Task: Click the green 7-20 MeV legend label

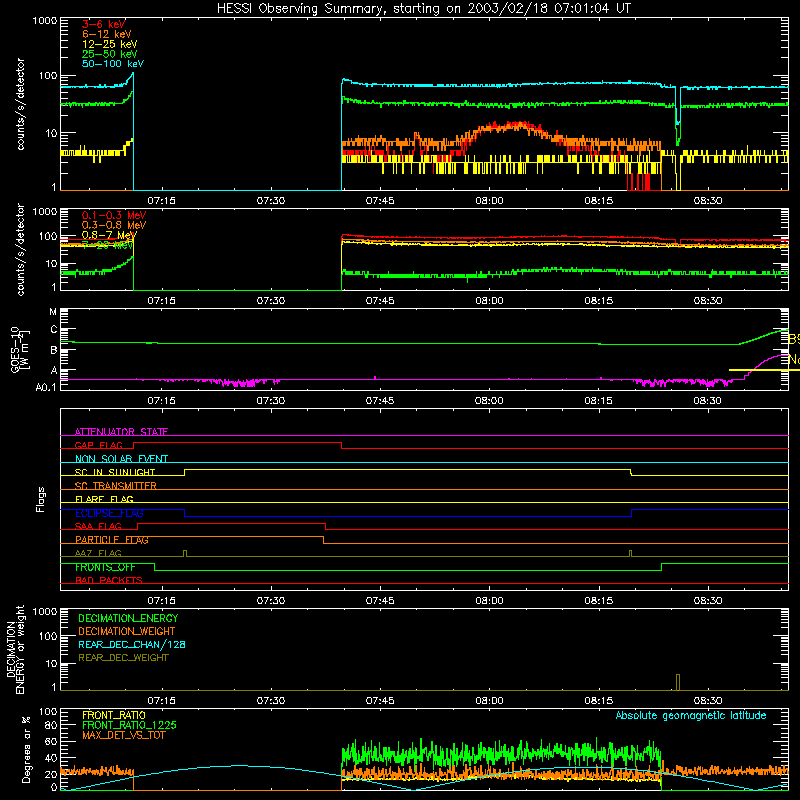Action: pos(108,245)
